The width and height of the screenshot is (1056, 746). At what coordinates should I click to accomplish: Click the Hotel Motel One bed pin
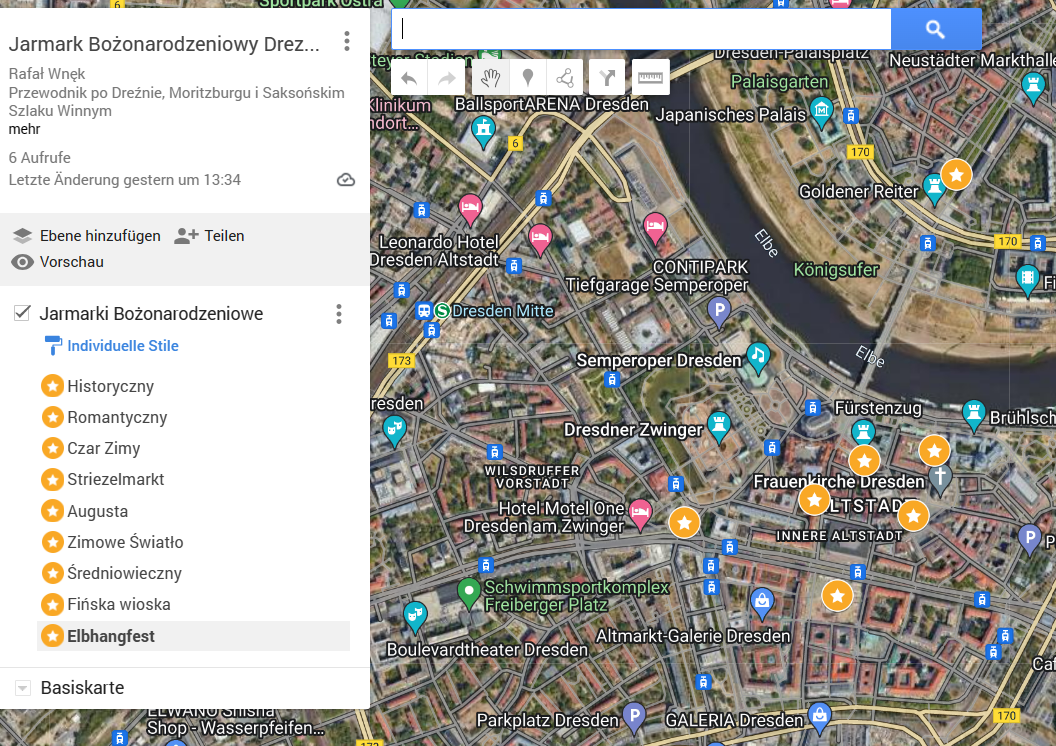tap(640, 515)
